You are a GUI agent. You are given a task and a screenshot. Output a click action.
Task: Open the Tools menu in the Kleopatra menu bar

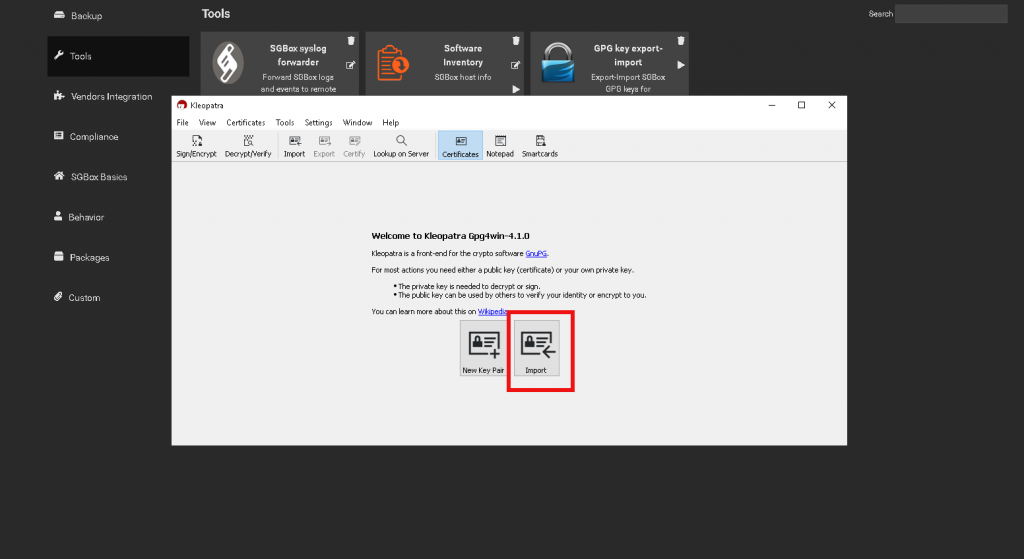(285, 122)
